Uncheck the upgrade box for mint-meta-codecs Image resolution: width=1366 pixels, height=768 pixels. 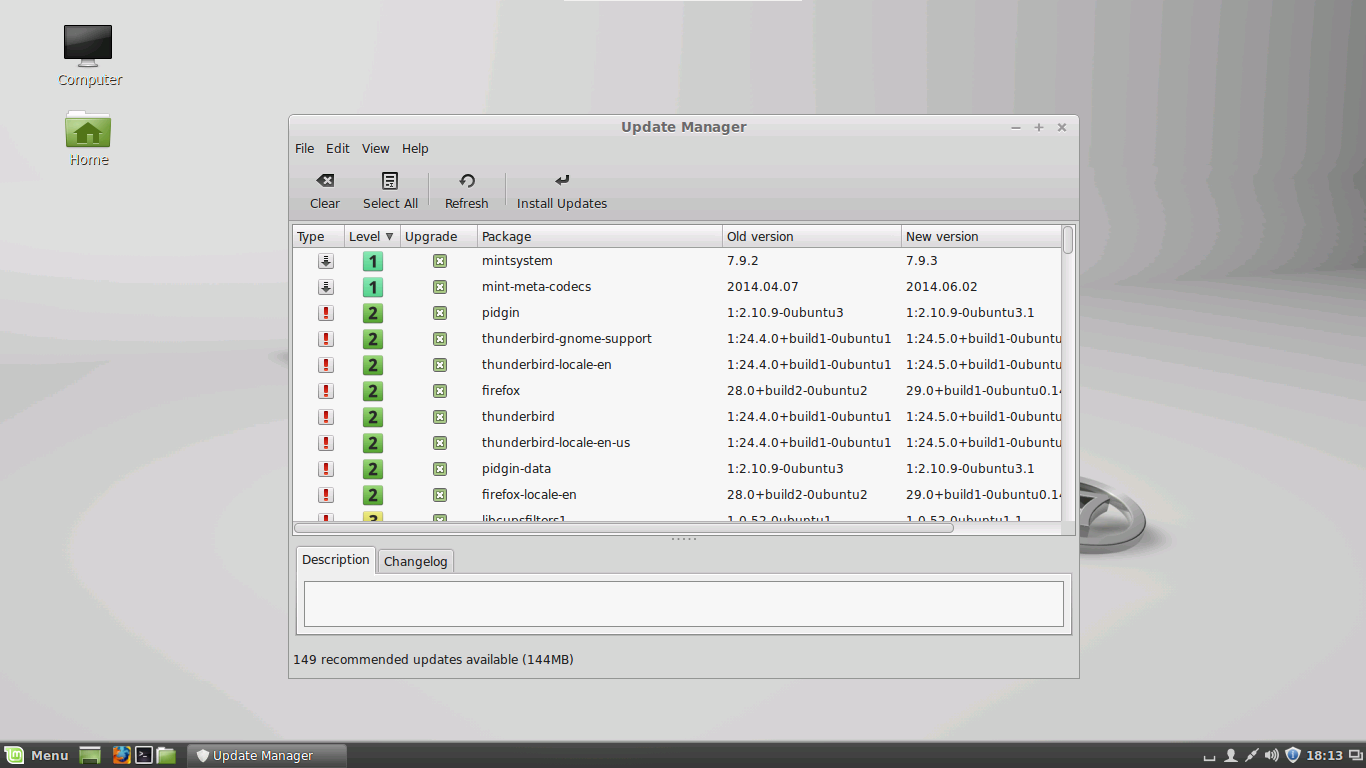439,287
